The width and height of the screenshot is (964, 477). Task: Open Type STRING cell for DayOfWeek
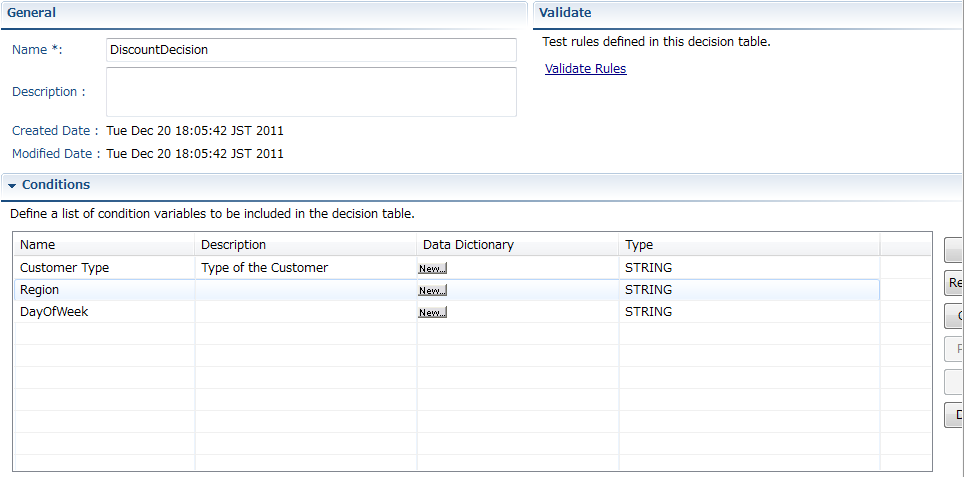coord(648,312)
